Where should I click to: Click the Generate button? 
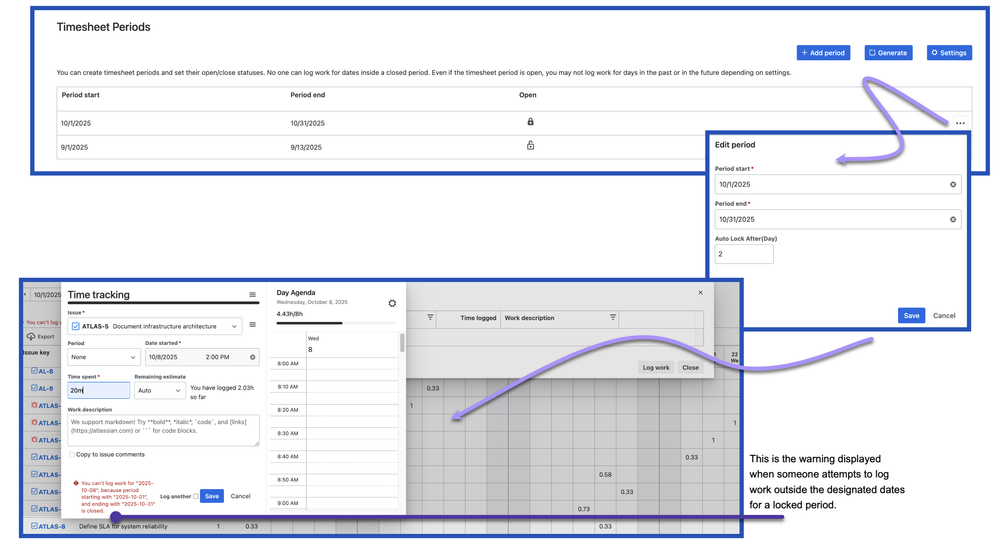[x=888, y=53]
